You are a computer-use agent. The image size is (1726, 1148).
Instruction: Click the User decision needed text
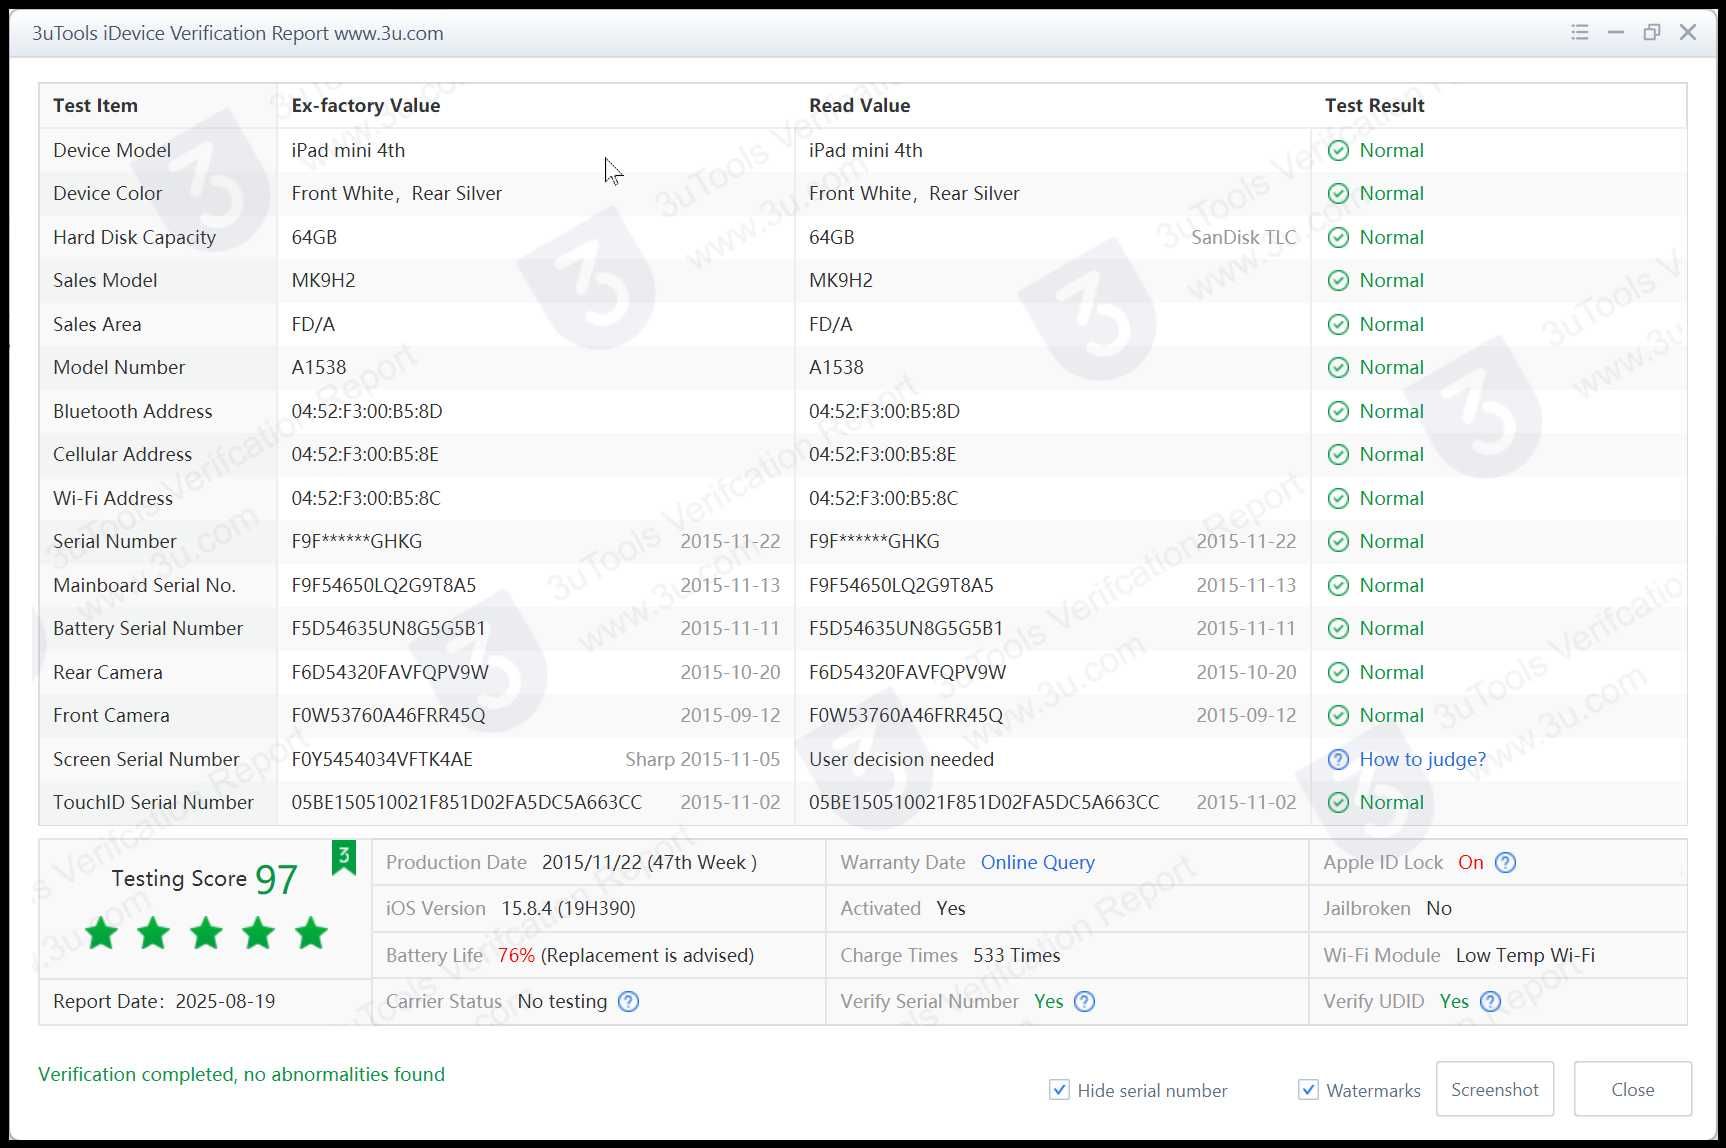(x=901, y=759)
